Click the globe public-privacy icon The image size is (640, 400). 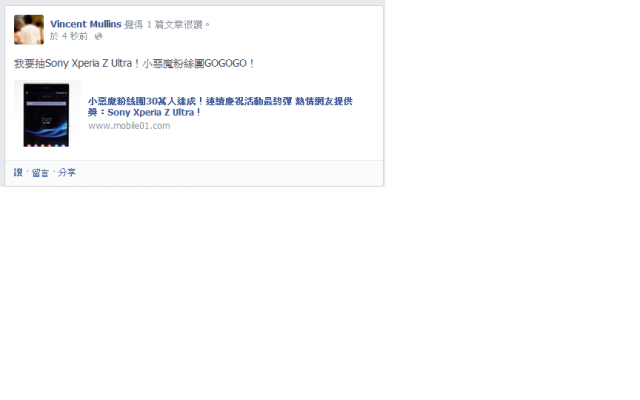tap(98, 36)
